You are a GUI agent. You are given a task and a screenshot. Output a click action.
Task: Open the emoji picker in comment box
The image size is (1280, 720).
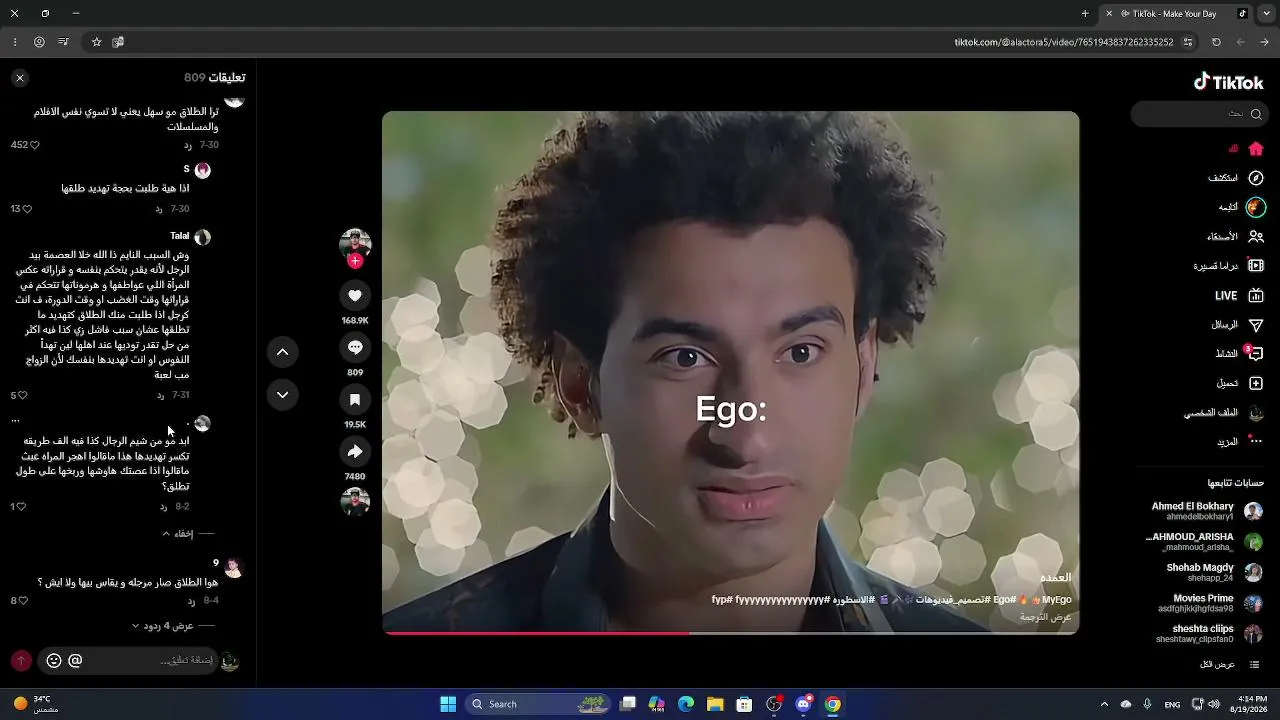(54, 661)
